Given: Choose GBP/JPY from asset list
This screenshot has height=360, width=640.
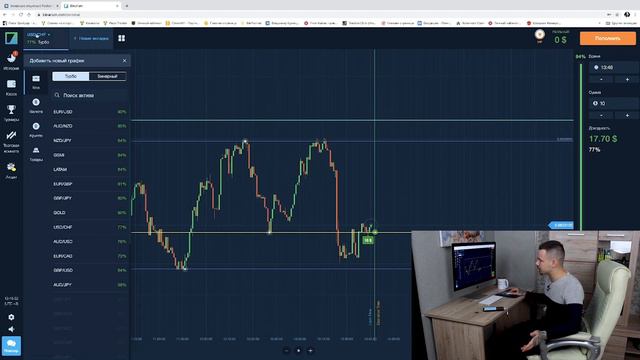Looking at the screenshot, I should (x=90, y=198).
